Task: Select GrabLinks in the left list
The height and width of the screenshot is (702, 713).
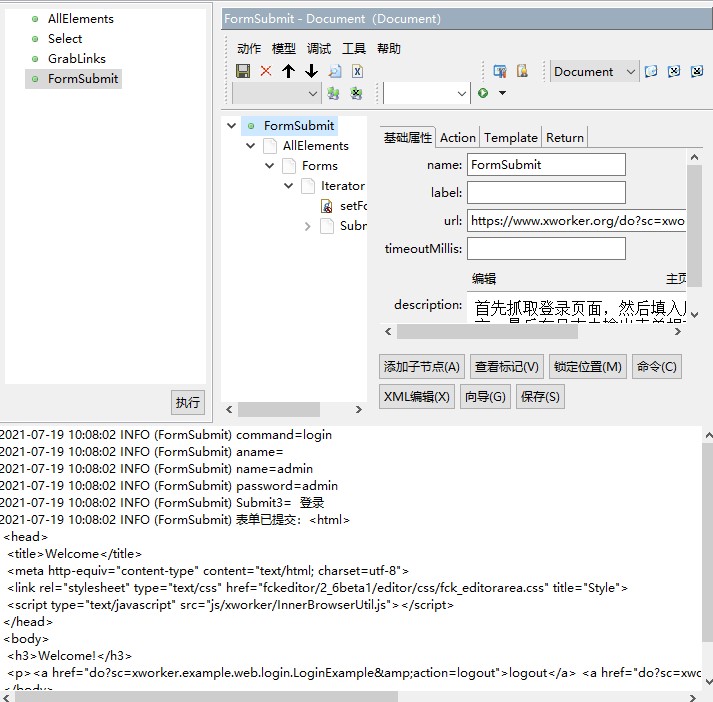Action: [77, 59]
